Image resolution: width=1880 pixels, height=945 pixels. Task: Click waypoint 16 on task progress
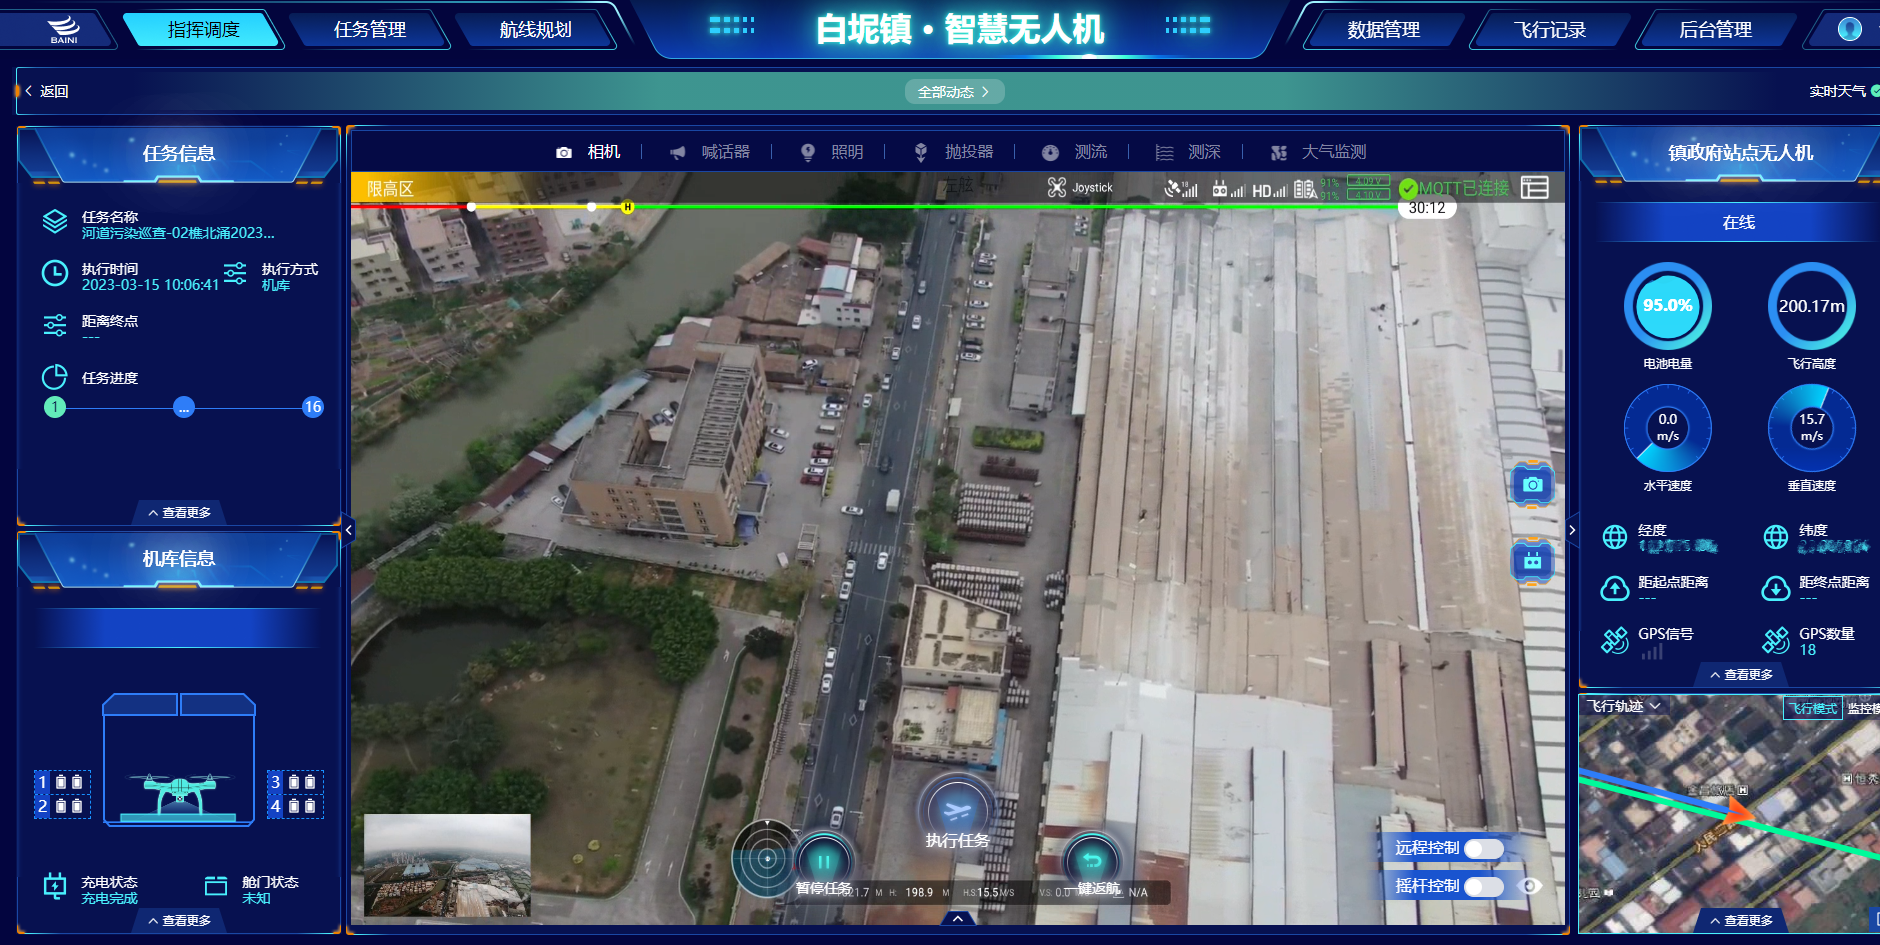click(x=313, y=407)
